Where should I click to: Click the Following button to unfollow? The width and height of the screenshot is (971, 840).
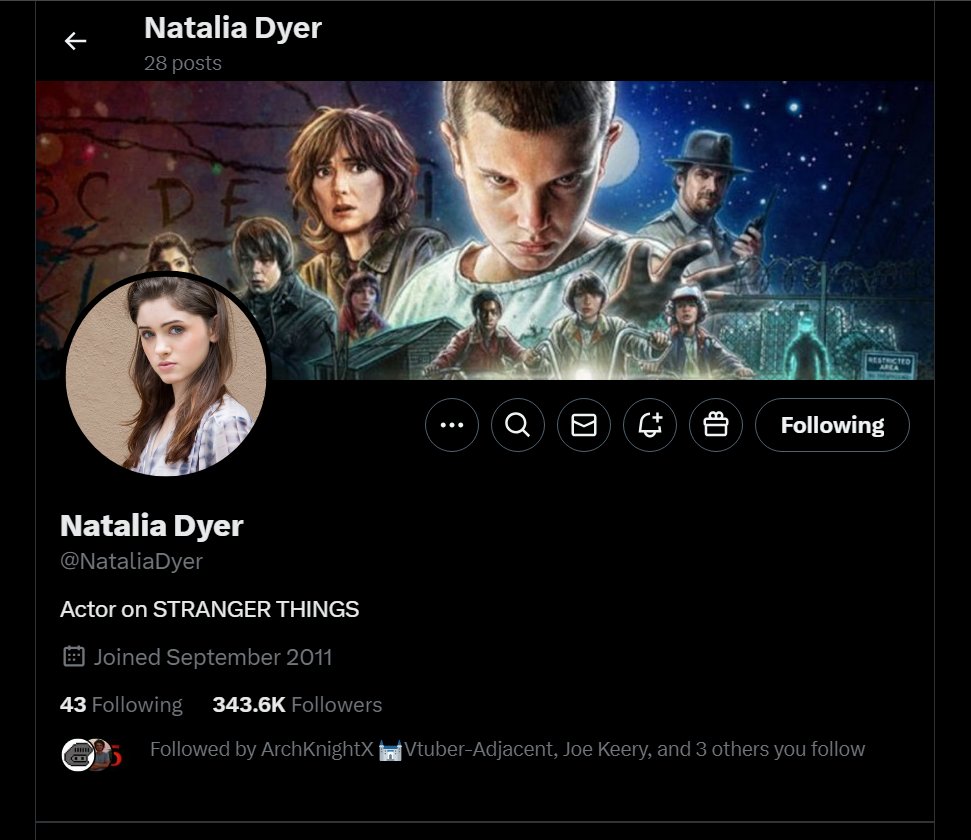coord(832,425)
